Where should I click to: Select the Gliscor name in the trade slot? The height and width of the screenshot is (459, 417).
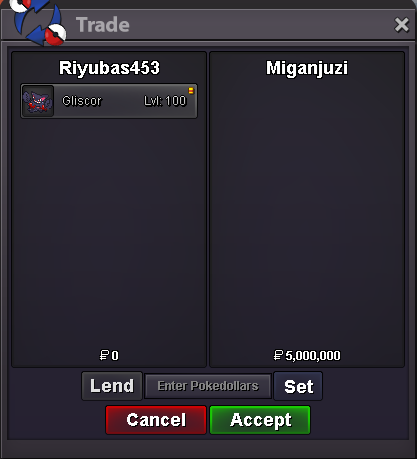pos(82,101)
